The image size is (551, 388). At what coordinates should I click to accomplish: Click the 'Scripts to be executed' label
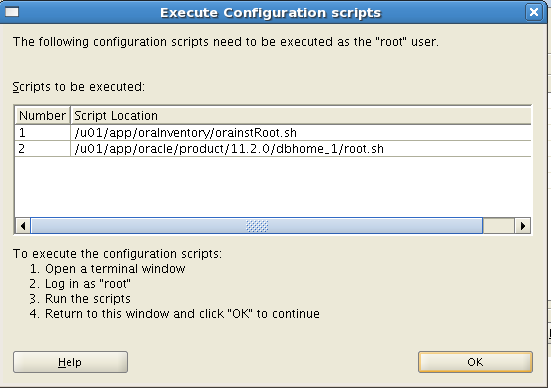(x=79, y=86)
